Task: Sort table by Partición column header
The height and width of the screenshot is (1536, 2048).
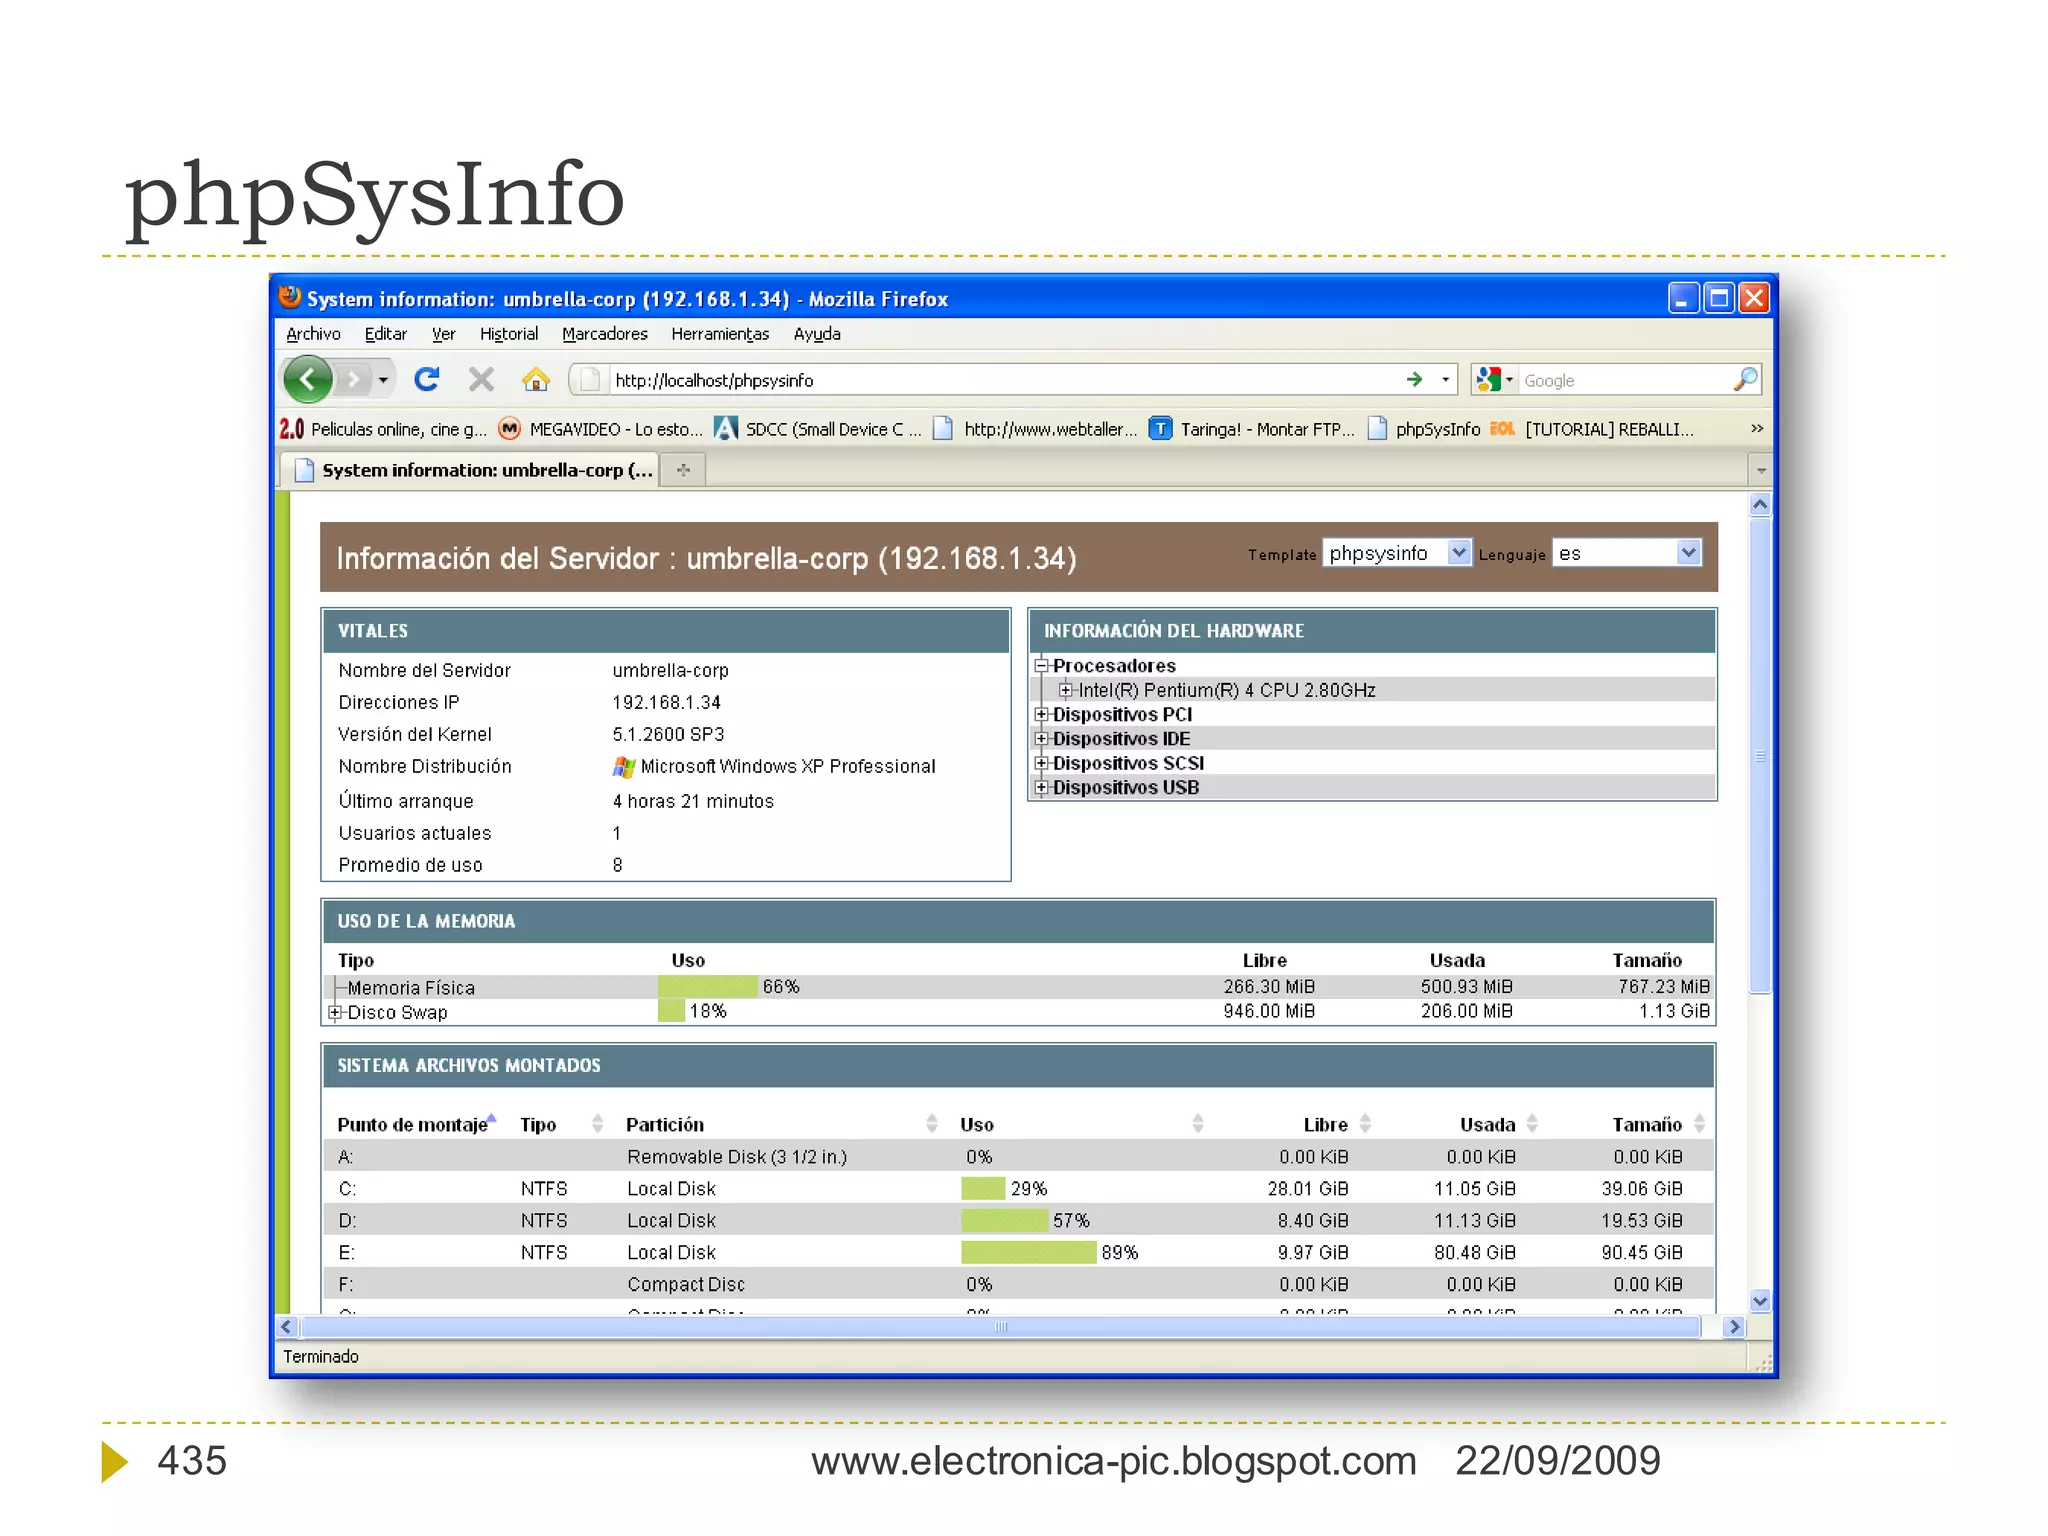Action: click(x=665, y=1125)
